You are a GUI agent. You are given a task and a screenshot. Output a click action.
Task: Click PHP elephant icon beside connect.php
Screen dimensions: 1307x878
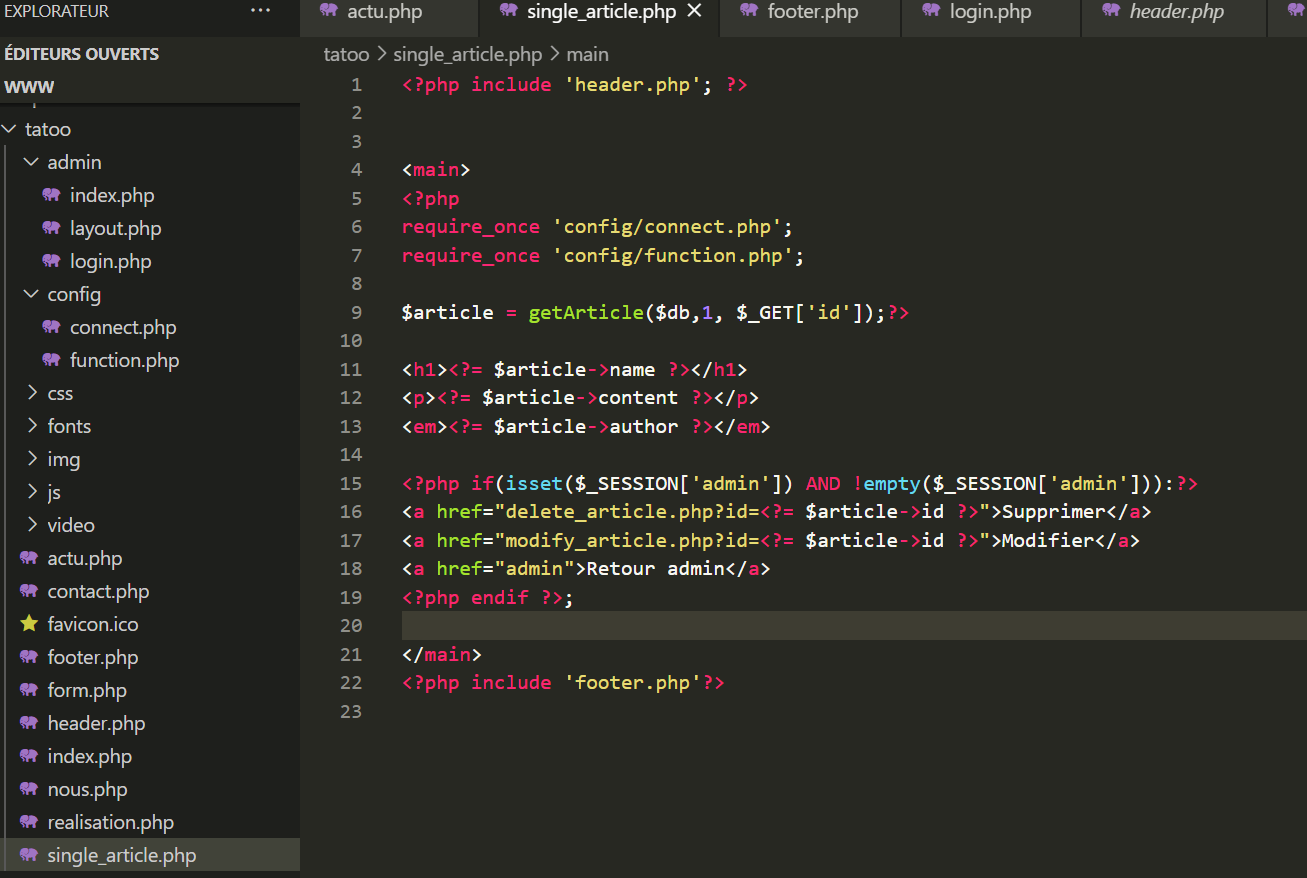(51, 327)
